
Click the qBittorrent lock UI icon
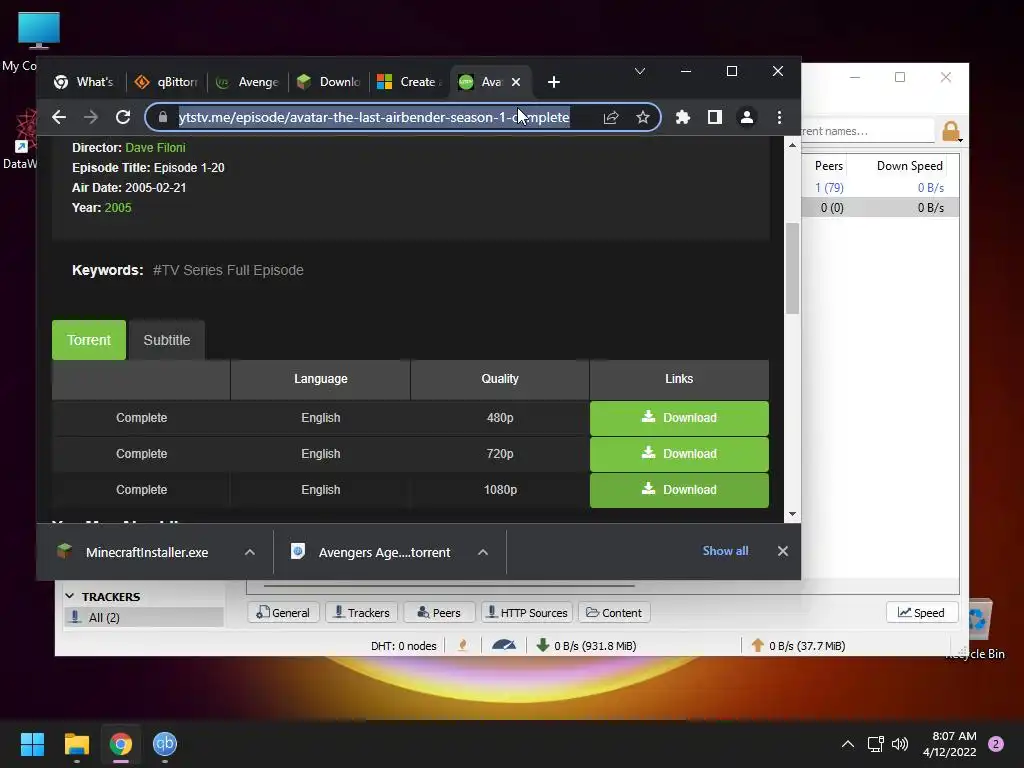click(951, 132)
